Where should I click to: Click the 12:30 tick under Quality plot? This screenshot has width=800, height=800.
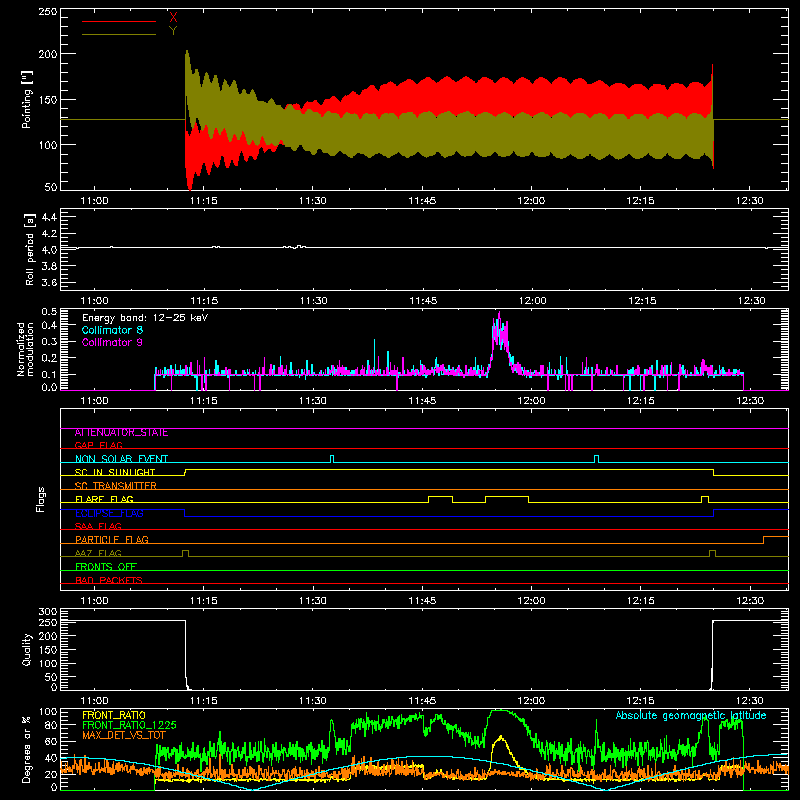(749, 701)
